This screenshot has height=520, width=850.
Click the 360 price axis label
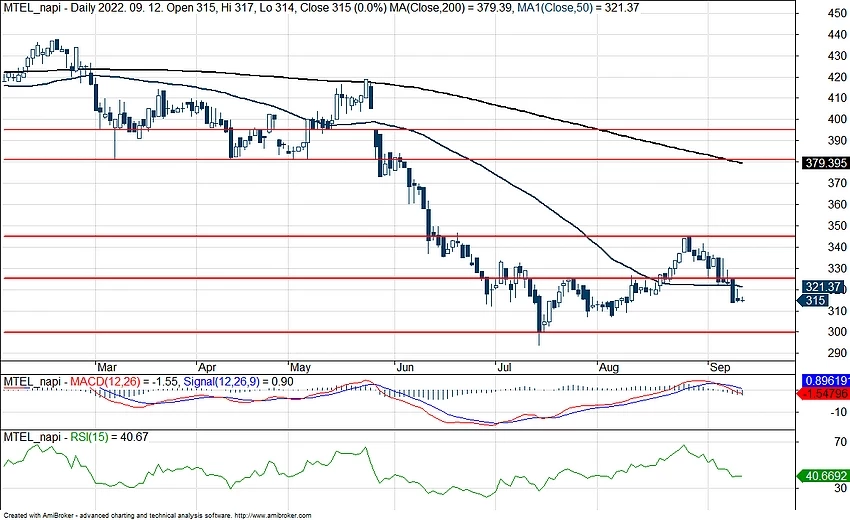coord(837,204)
